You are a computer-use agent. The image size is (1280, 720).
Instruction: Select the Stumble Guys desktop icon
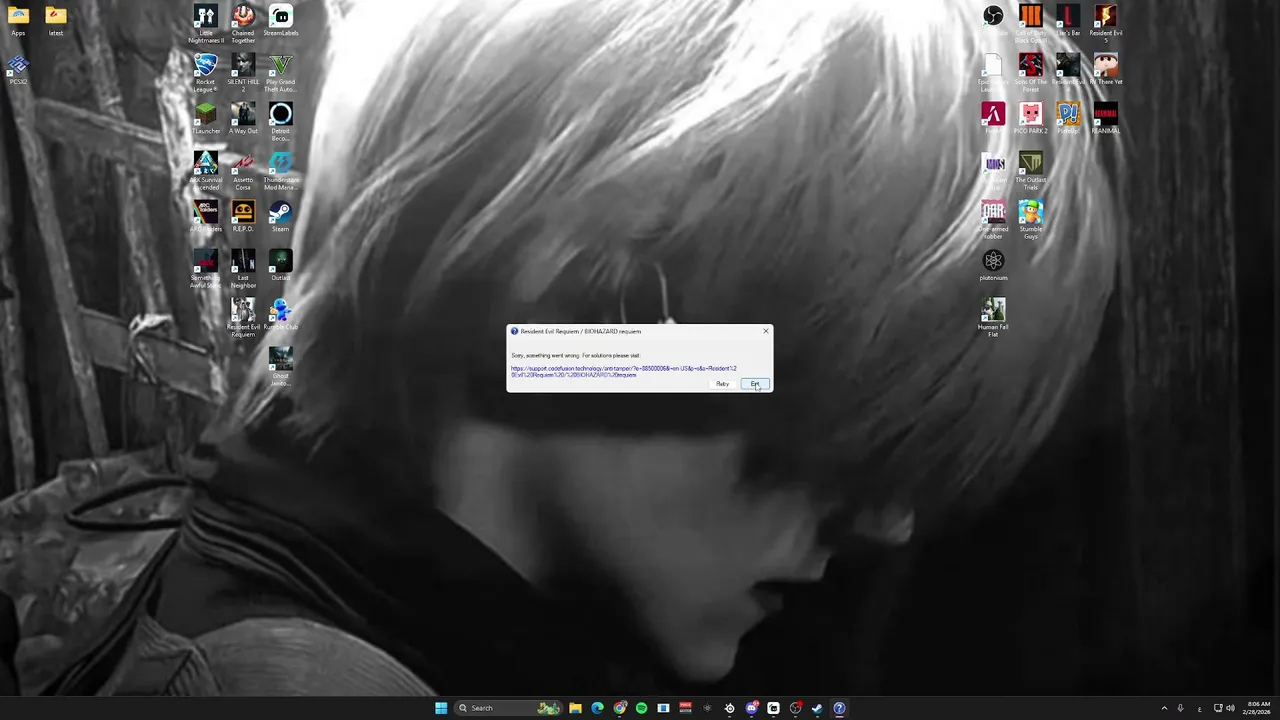1031,220
